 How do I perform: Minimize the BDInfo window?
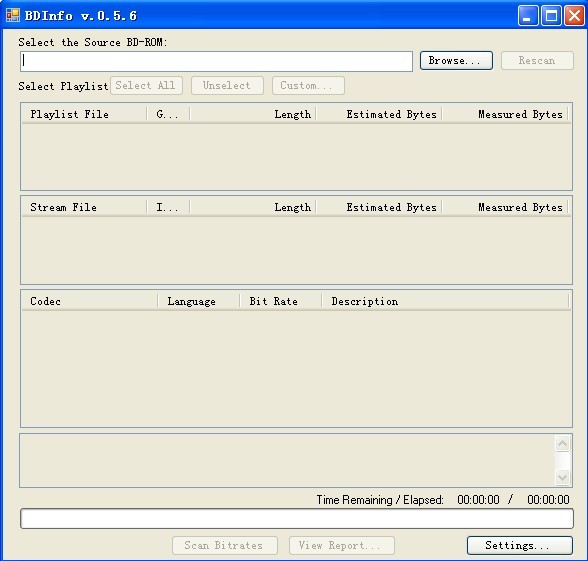click(x=528, y=15)
